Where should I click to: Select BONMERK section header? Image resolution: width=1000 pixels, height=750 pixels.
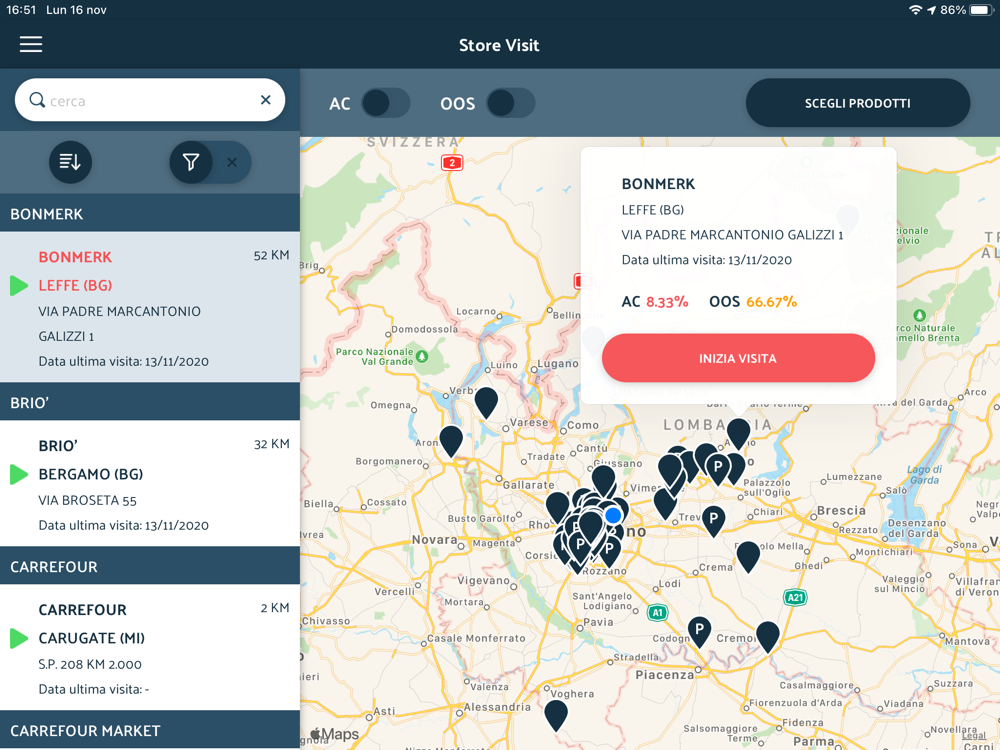tap(150, 214)
